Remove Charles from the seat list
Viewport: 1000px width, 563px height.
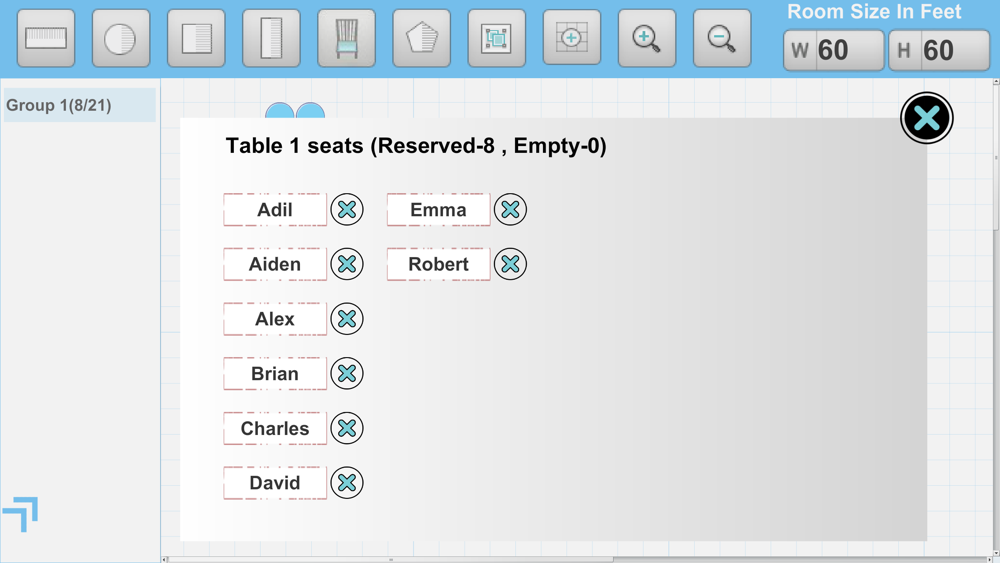point(347,428)
